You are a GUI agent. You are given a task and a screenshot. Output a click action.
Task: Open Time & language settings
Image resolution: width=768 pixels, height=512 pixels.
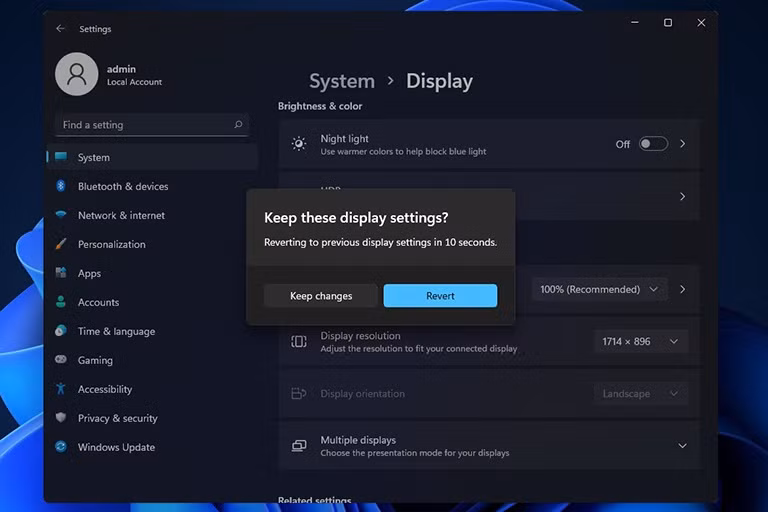pos(152,331)
